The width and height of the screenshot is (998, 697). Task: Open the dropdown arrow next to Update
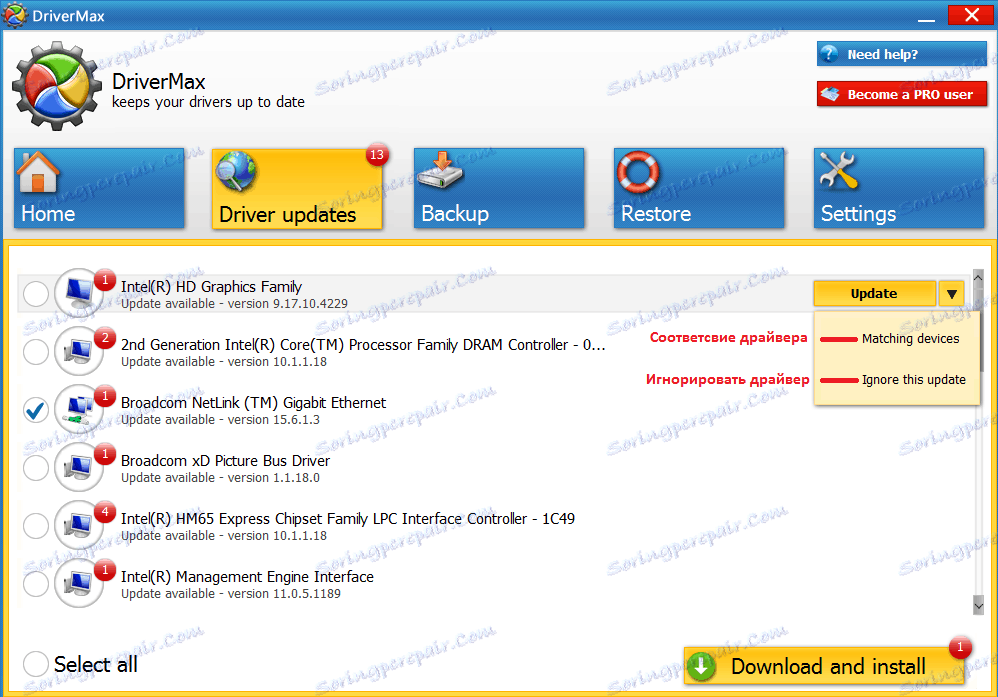(952, 294)
